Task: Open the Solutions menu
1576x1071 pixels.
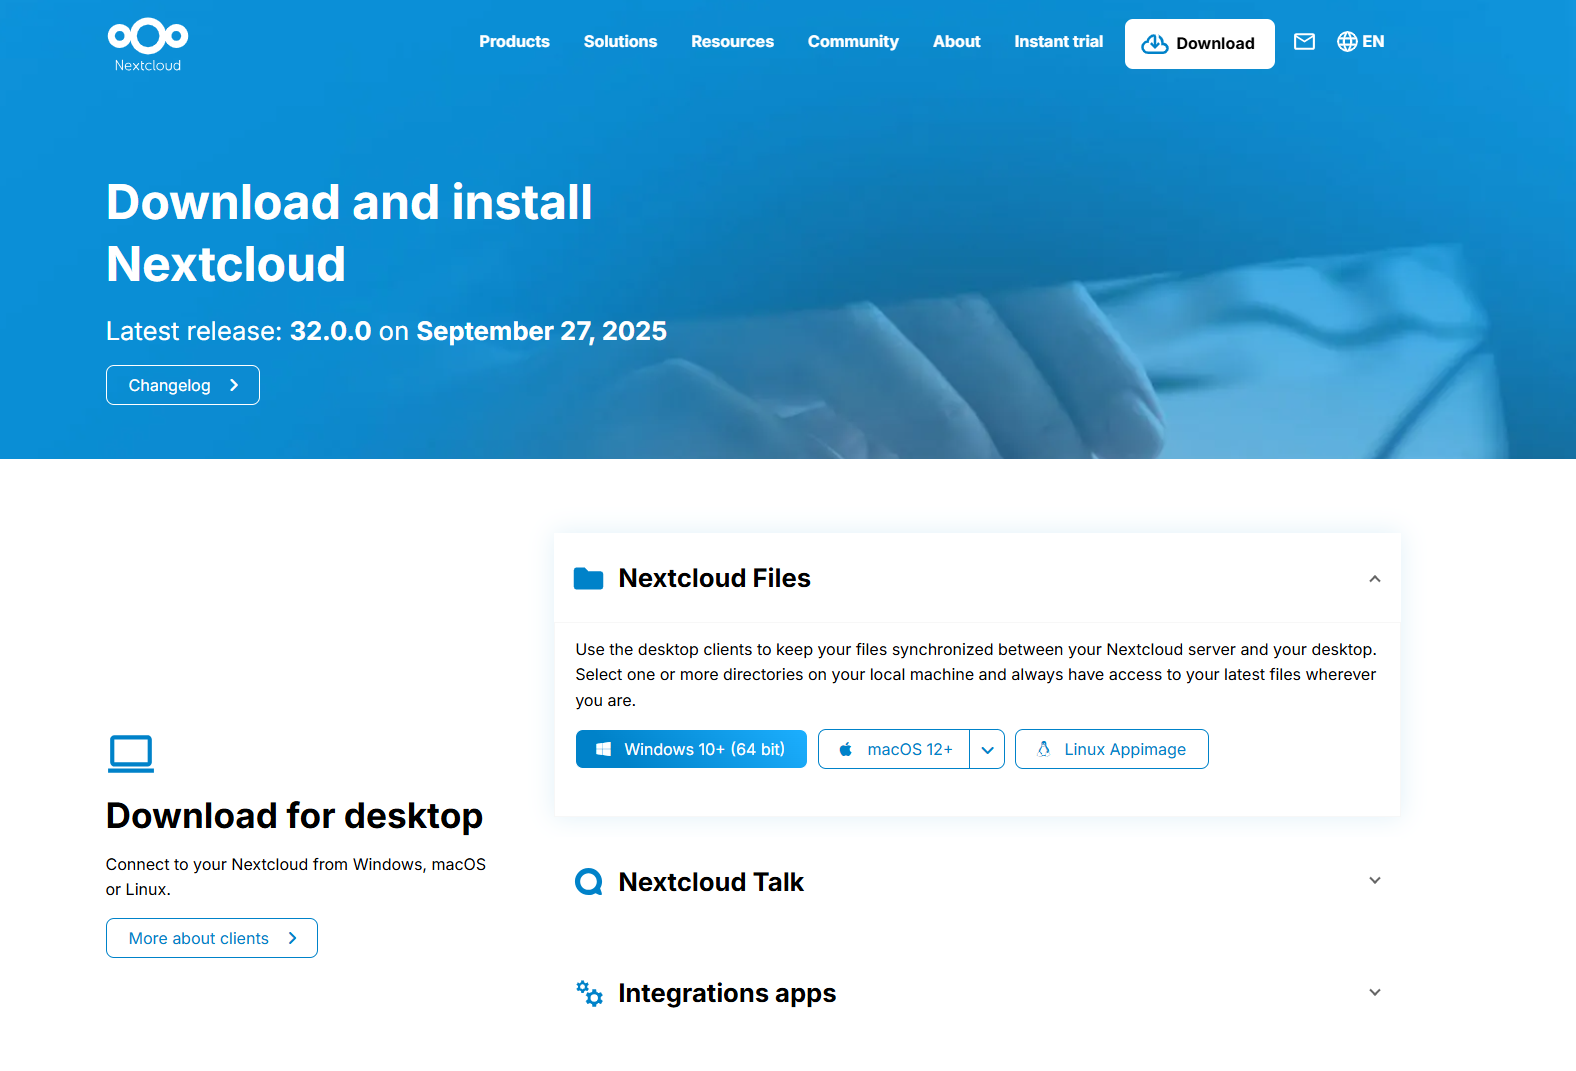Action: [x=620, y=42]
